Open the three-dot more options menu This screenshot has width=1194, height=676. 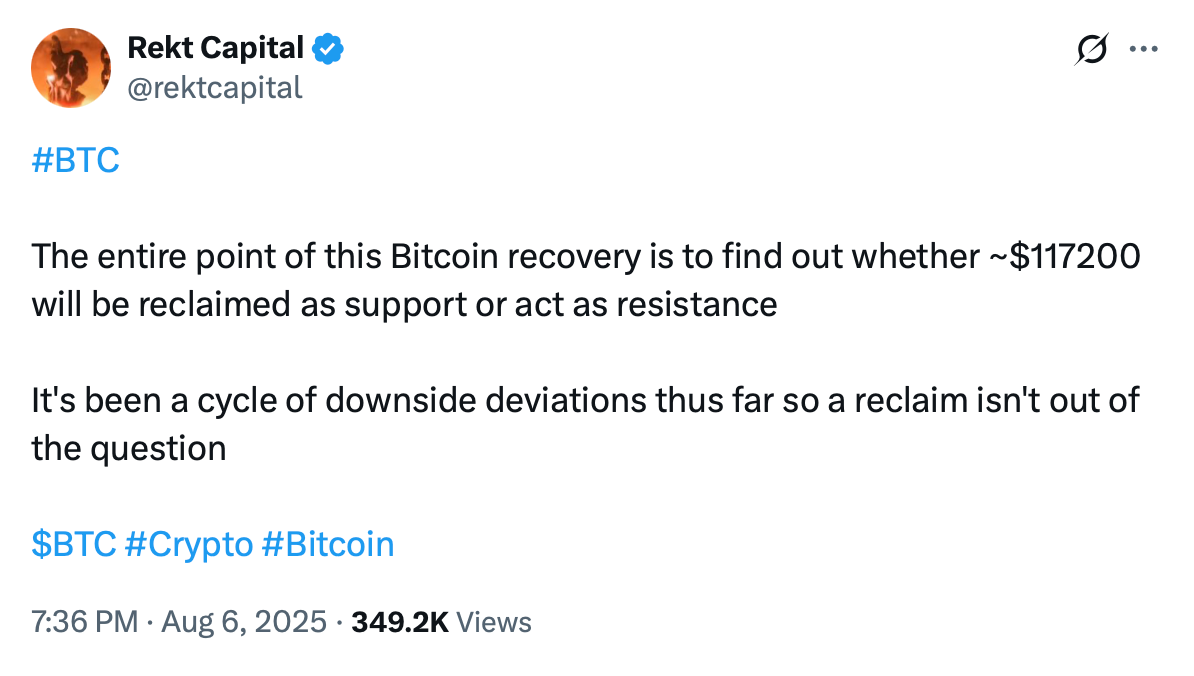[1144, 49]
